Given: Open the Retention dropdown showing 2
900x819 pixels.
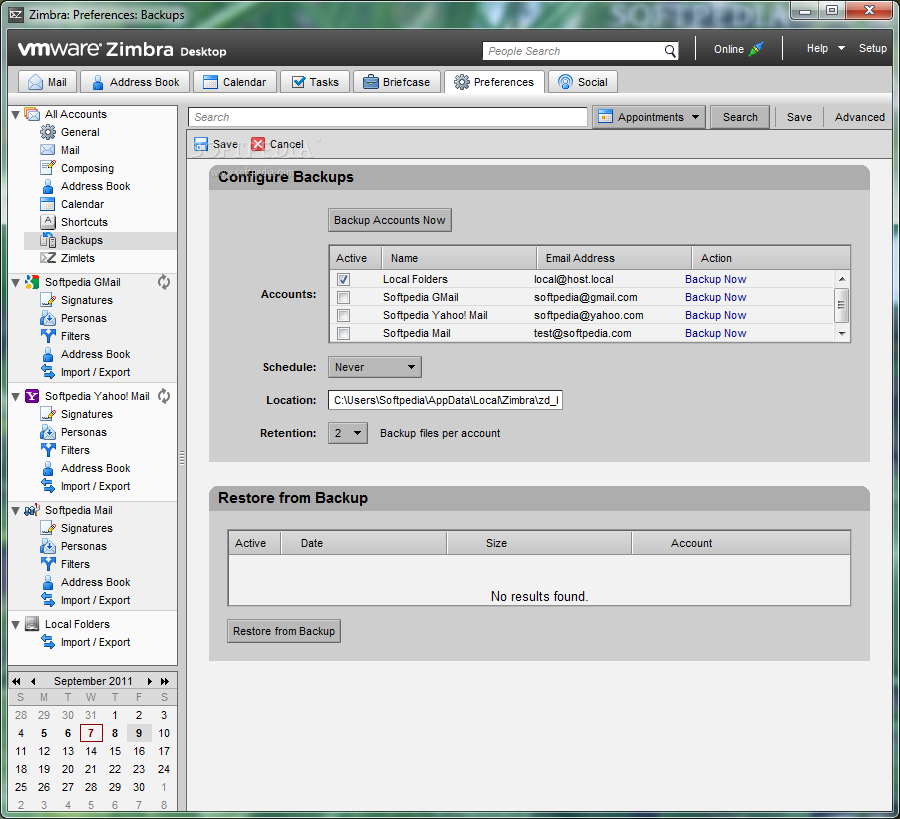Looking at the screenshot, I should (x=348, y=433).
